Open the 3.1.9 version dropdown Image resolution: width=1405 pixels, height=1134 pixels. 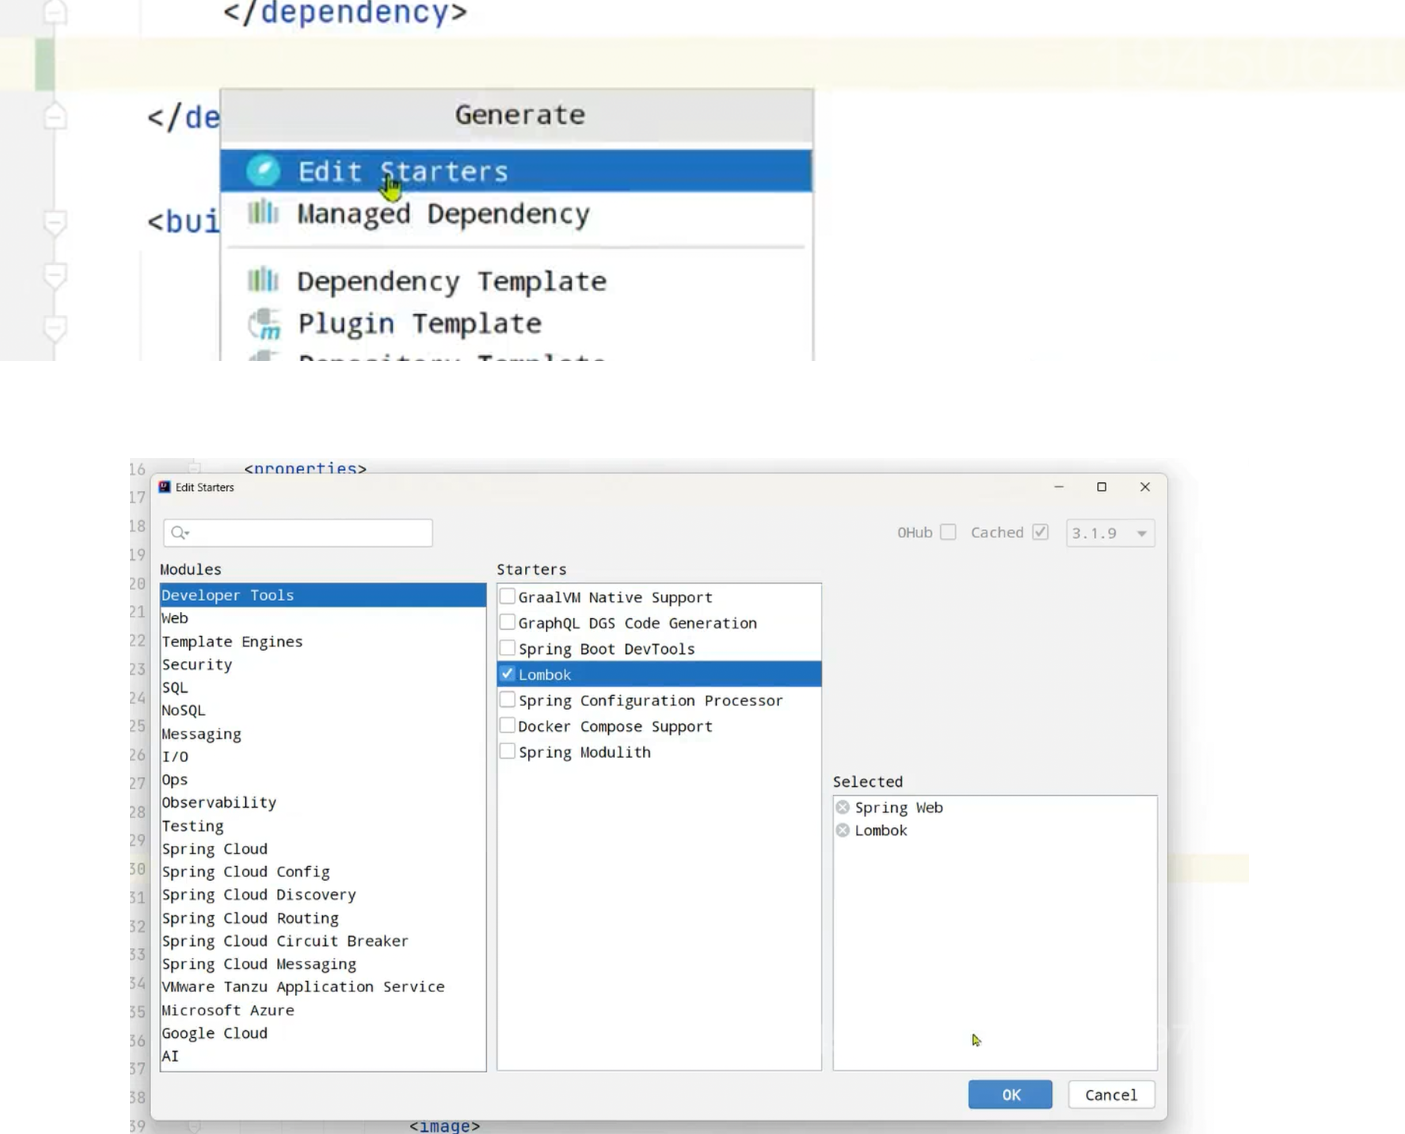point(1110,533)
